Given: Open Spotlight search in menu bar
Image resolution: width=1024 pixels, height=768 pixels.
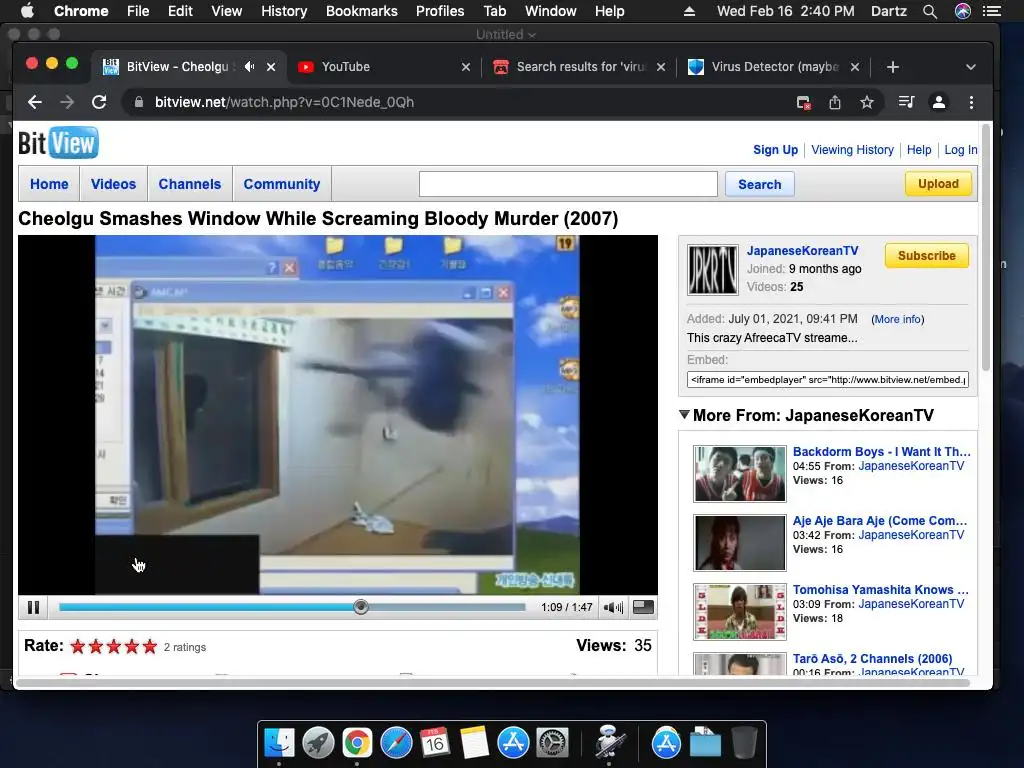Looking at the screenshot, I should click(x=930, y=11).
